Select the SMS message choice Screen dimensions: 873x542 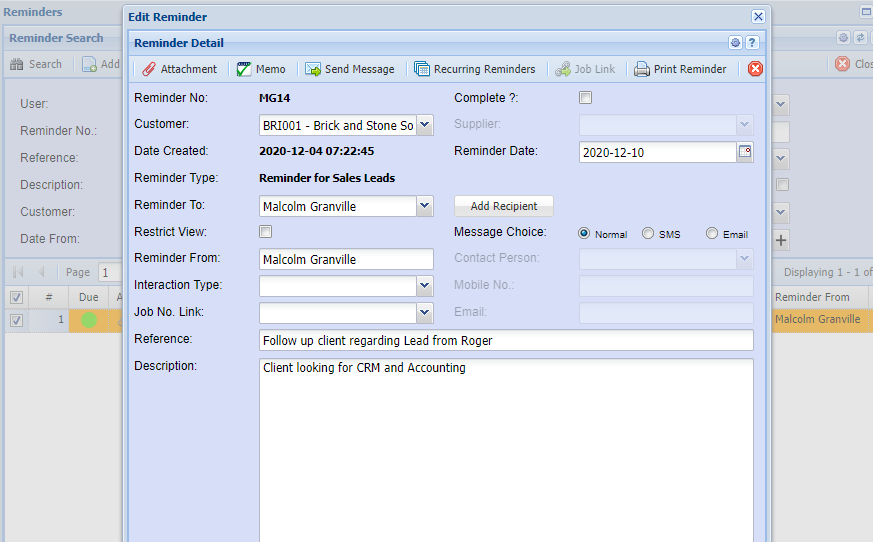648,234
